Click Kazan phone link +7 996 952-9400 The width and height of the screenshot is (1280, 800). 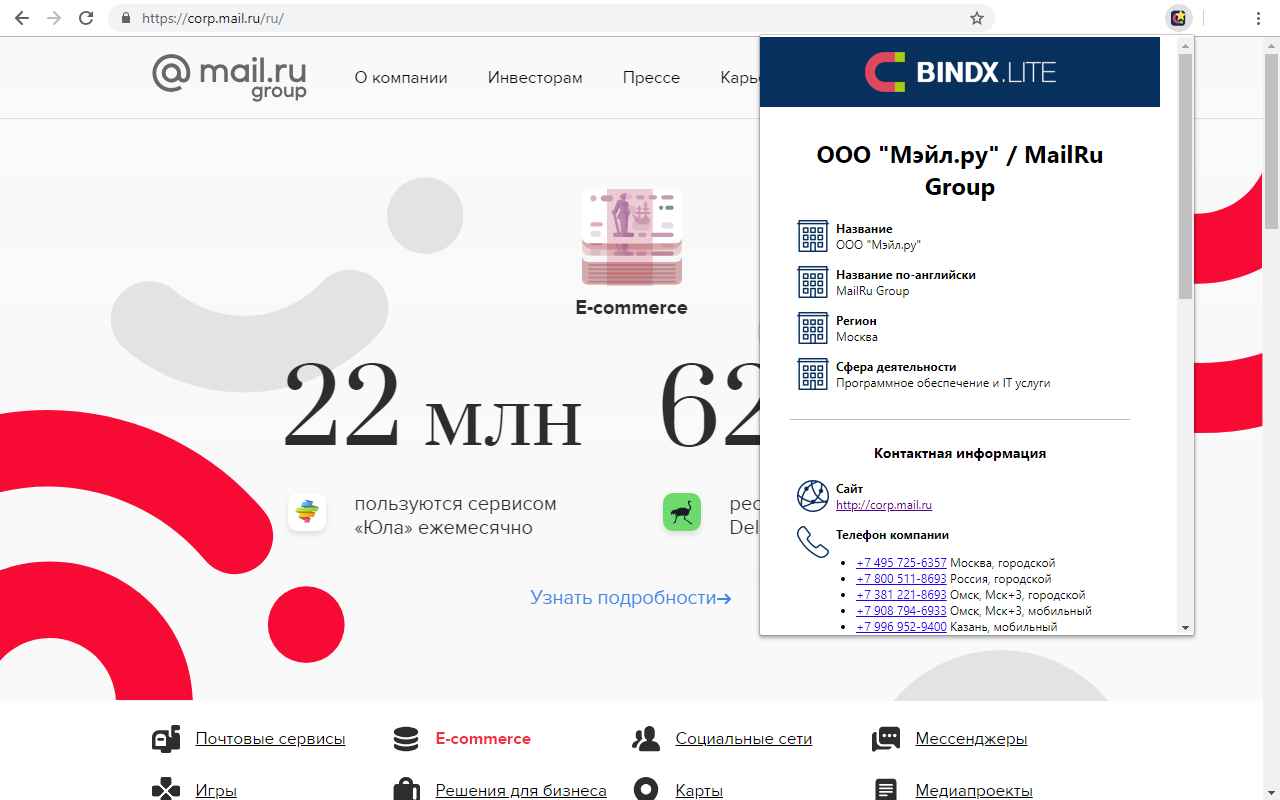(x=901, y=627)
